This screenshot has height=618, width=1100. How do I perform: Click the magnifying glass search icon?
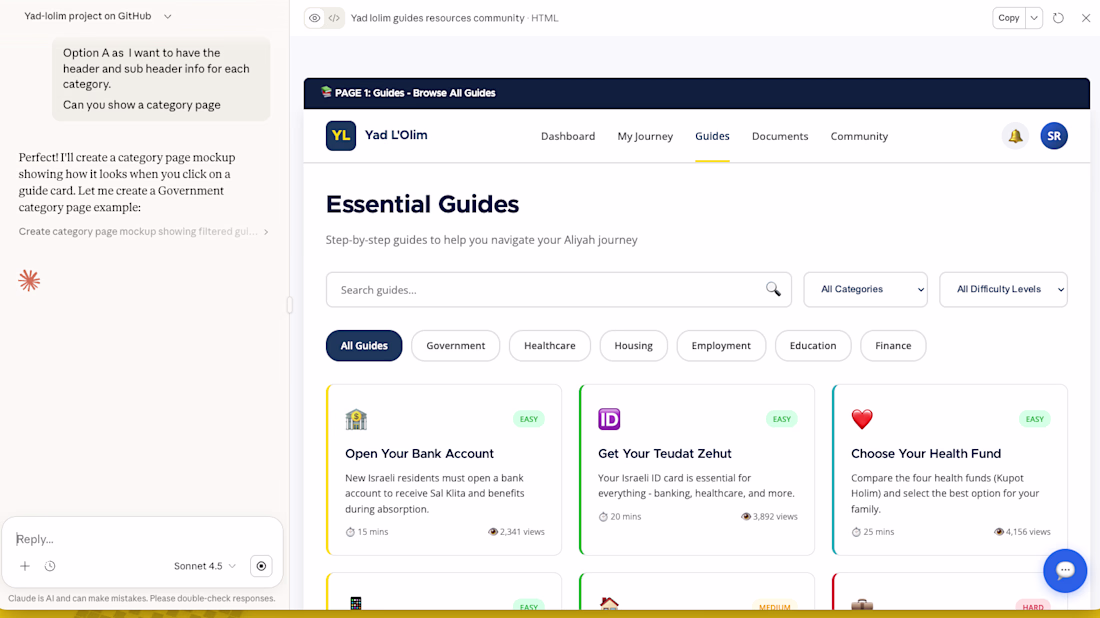click(x=773, y=289)
